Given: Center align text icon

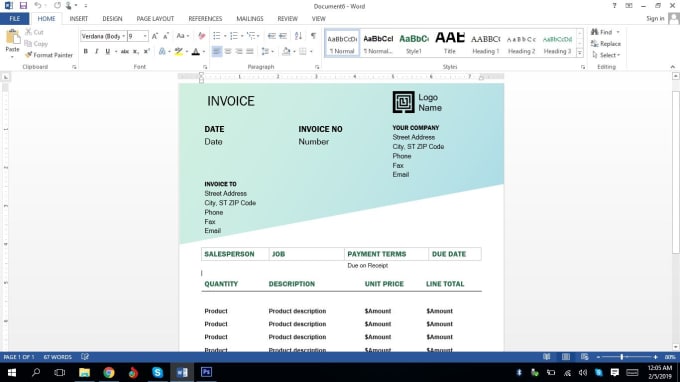Looking at the screenshot, I should (228, 52).
